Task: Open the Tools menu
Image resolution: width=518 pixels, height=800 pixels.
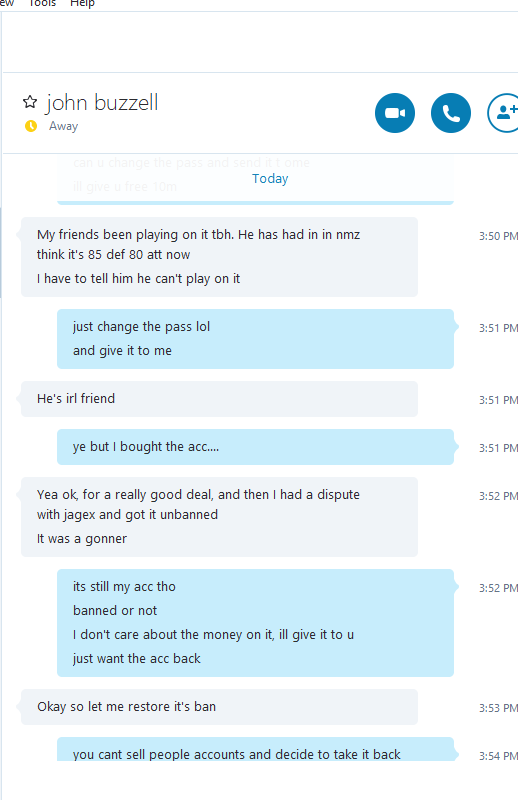Action: point(42,4)
